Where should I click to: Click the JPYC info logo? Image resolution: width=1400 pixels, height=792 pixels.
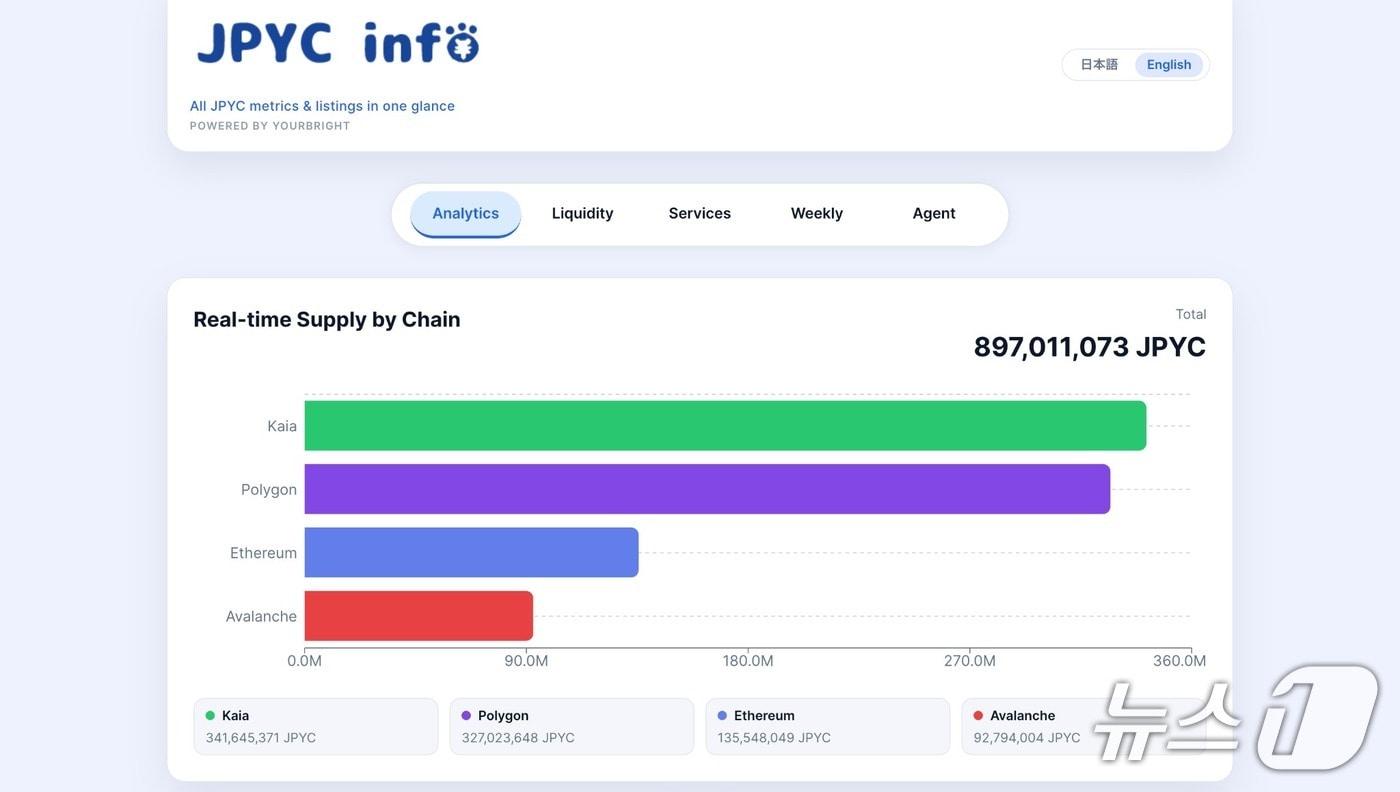pyautogui.click(x=338, y=43)
